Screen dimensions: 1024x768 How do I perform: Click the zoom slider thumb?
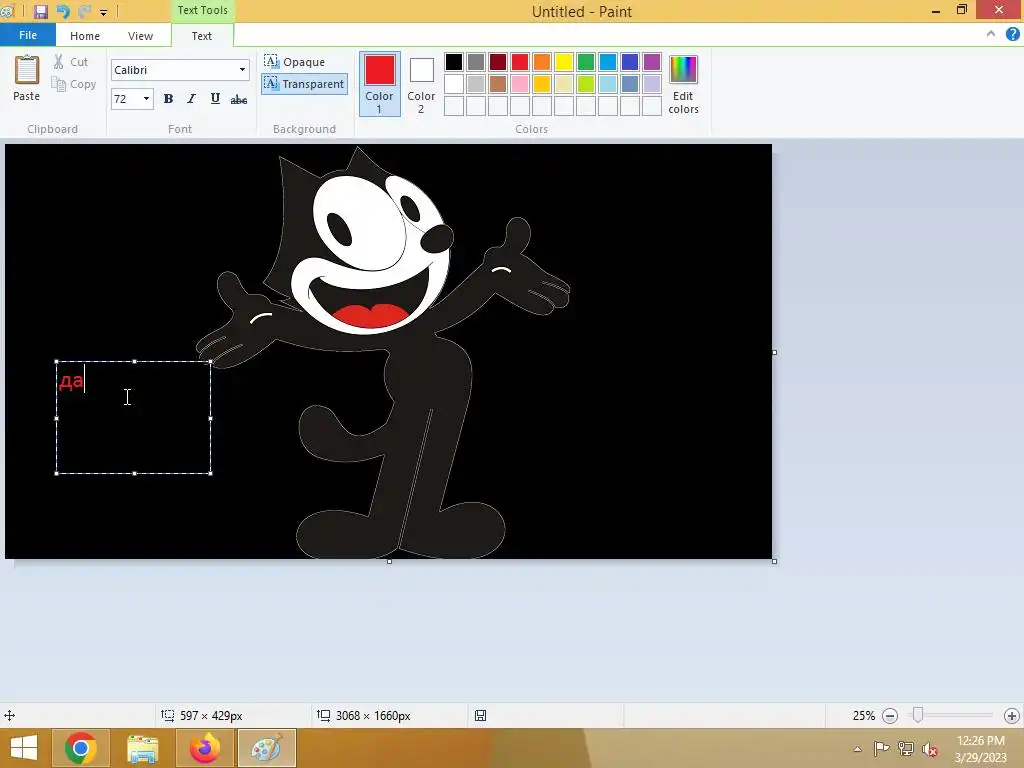(918, 716)
